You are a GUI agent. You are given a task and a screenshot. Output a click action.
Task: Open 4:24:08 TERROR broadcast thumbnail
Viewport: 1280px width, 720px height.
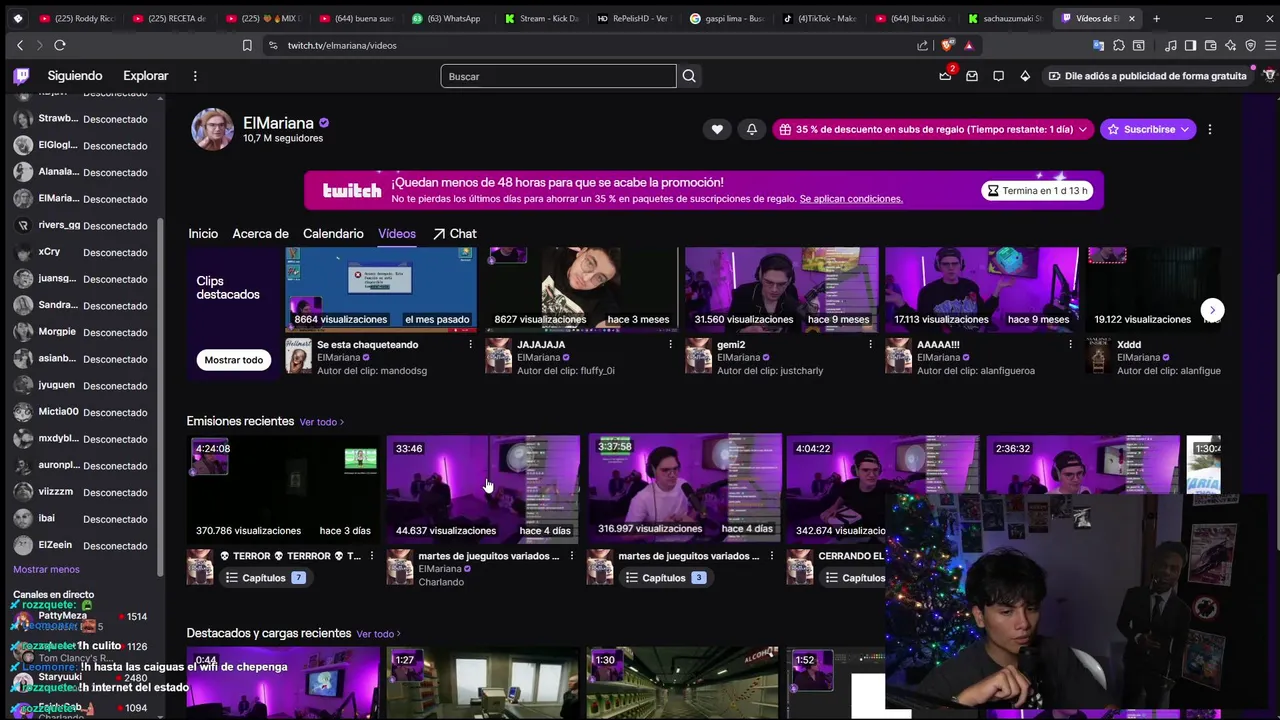[x=283, y=488]
